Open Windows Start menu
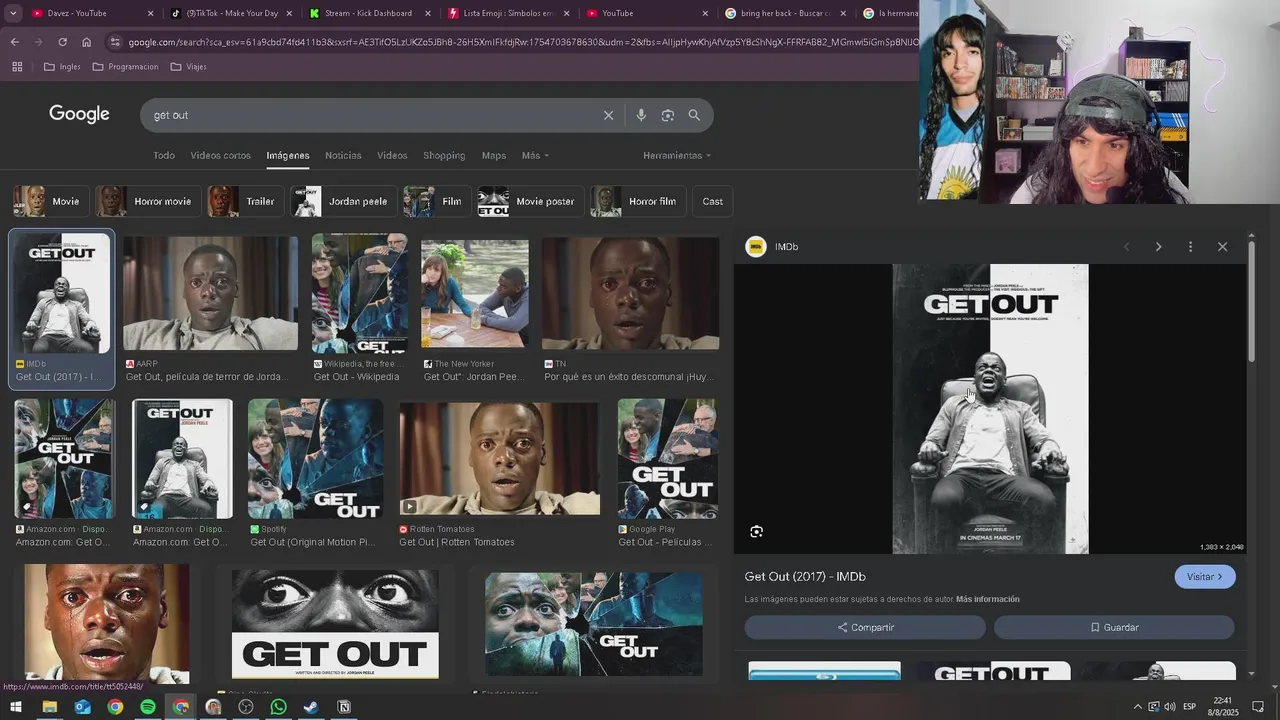Viewport: 1280px width, 720px height. click(x=16, y=707)
